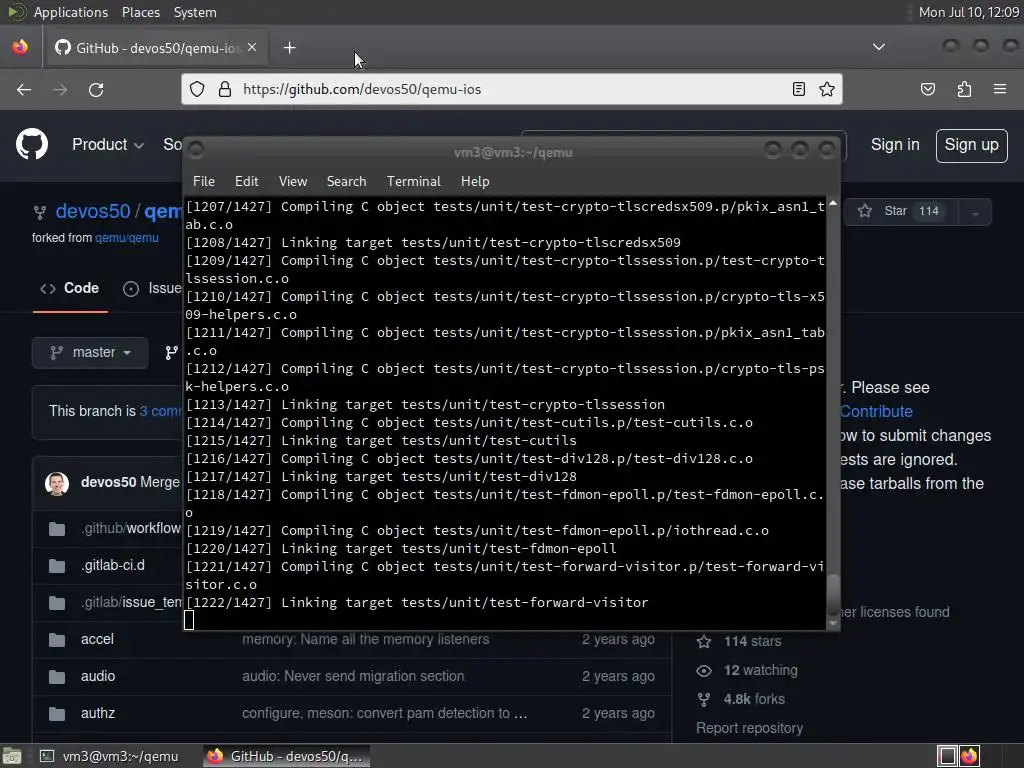Open the qemu/qemu forked-from link
The image size is (1024, 768).
(127, 238)
